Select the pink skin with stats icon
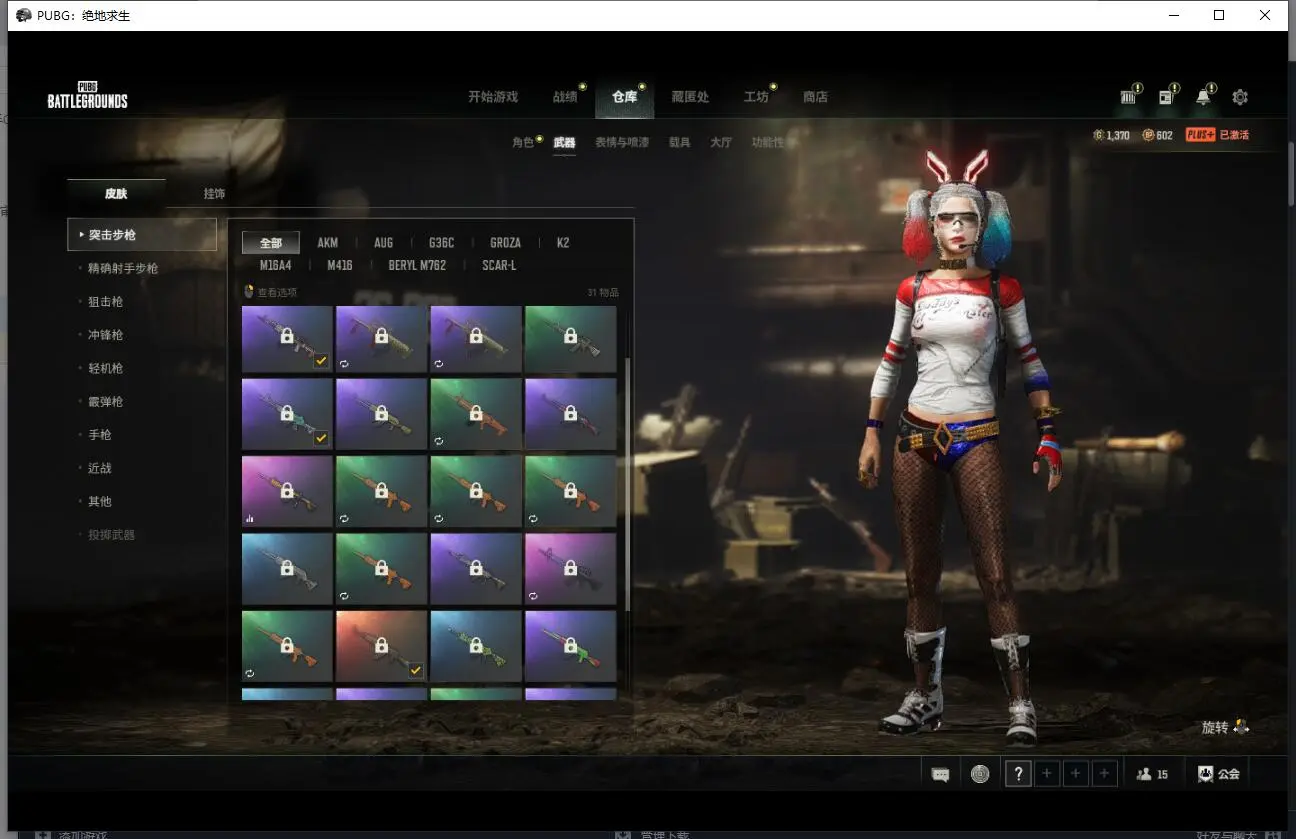This screenshot has width=1296, height=839. click(287, 491)
